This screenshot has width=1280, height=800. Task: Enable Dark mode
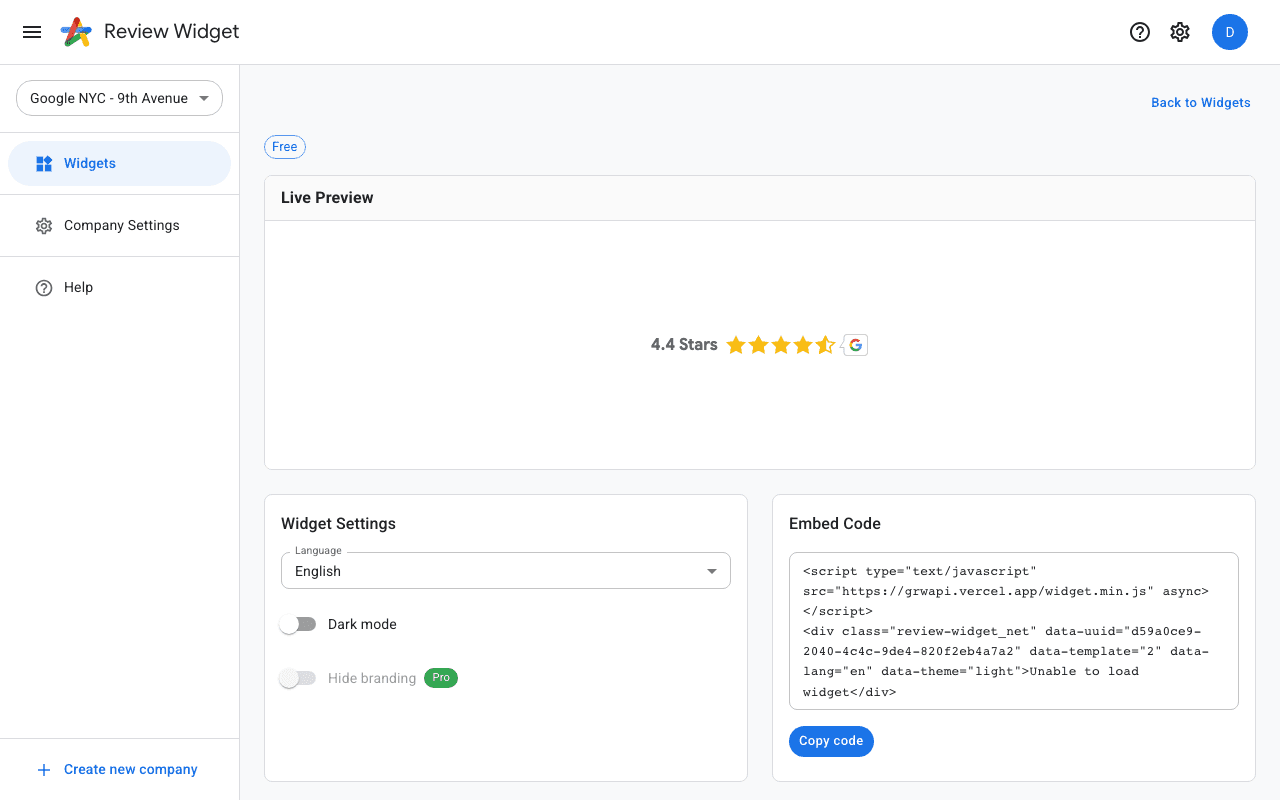point(297,623)
